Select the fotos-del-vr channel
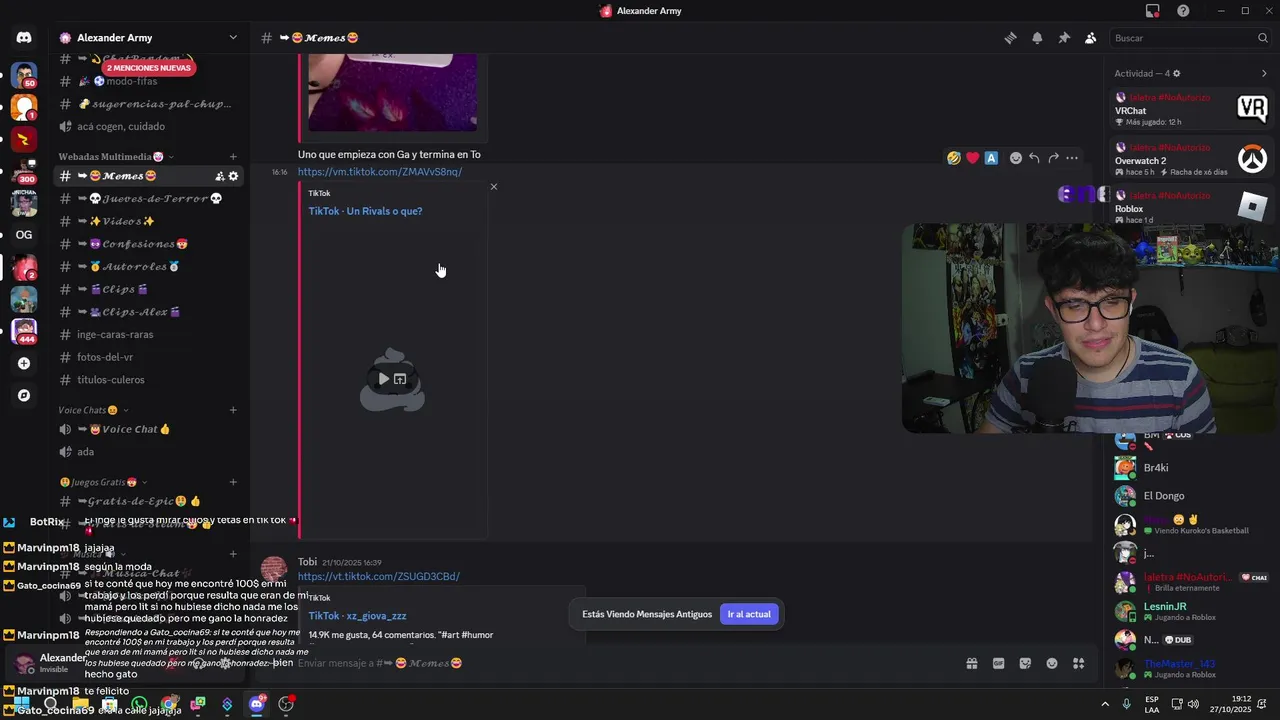The height and width of the screenshot is (720, 1280). (148, 357)
